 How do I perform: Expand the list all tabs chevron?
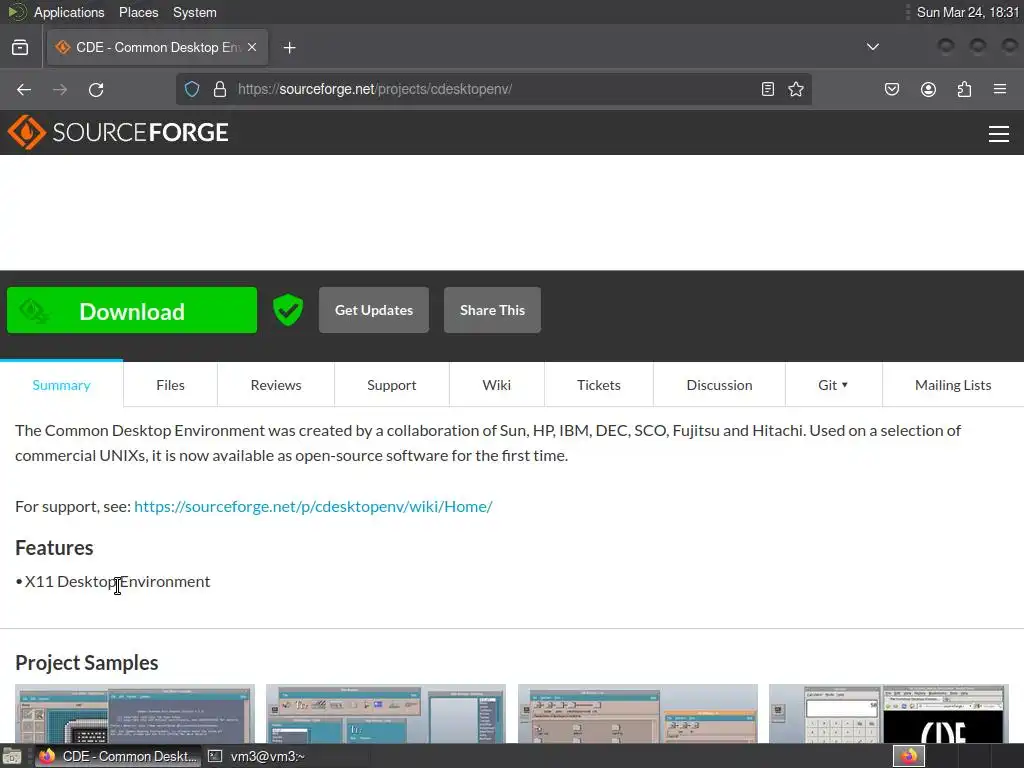(872, 47)
